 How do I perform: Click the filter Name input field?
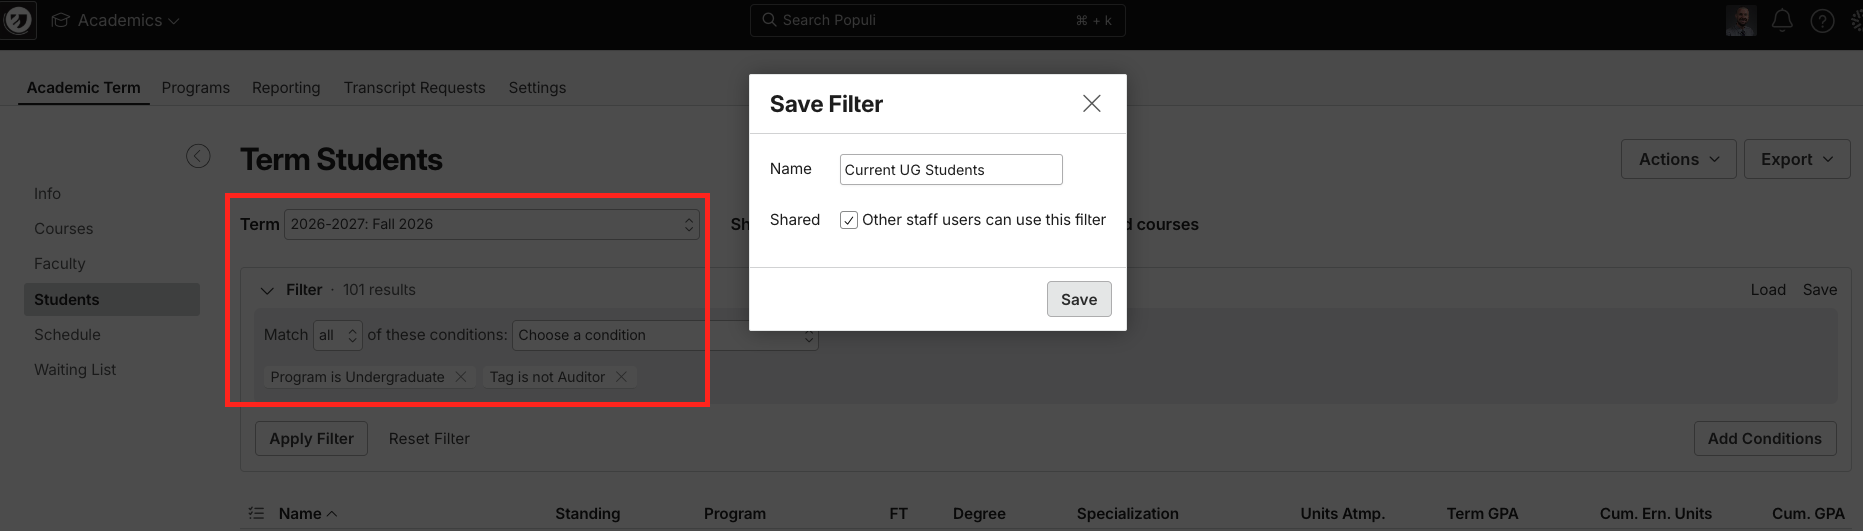point(951,170)
